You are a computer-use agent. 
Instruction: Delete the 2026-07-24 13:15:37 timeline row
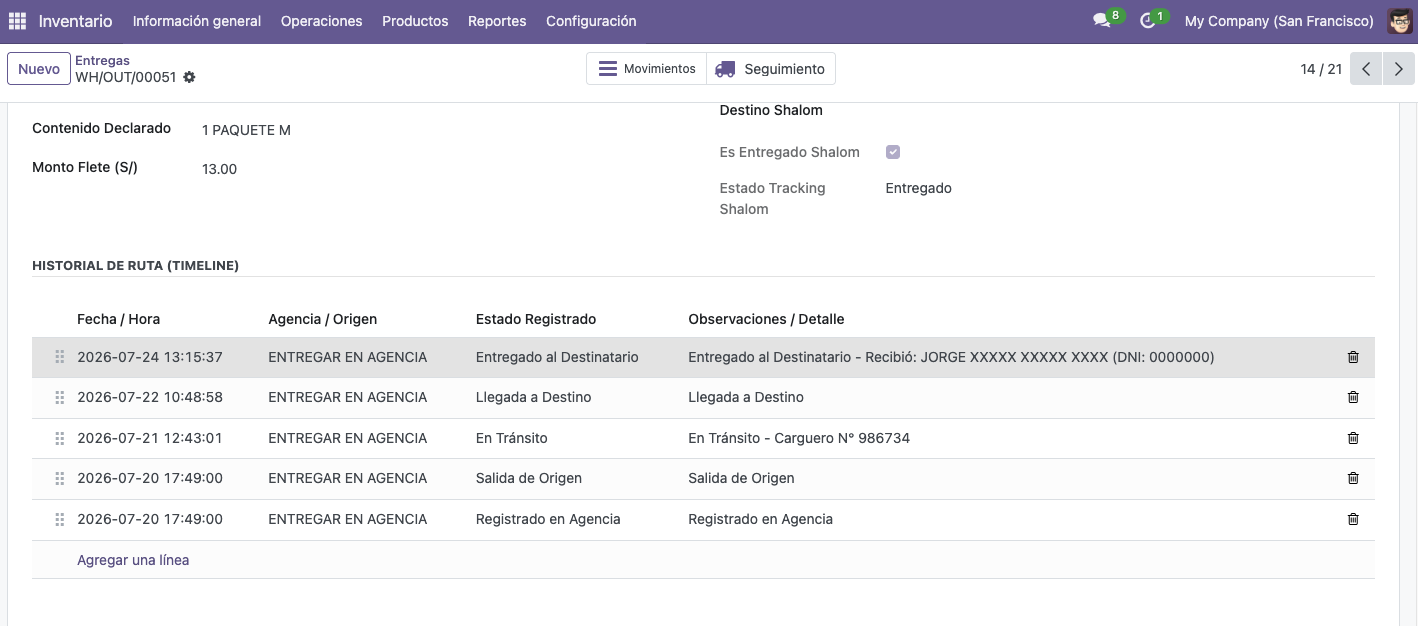tap(1353, 357)
